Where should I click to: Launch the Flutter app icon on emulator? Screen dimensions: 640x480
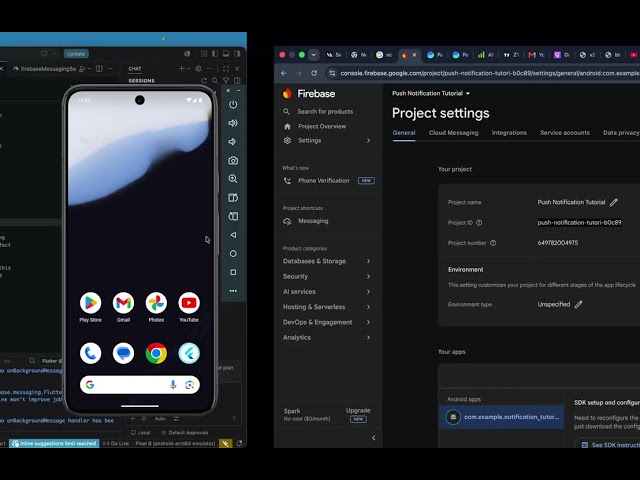pos(189,353)
